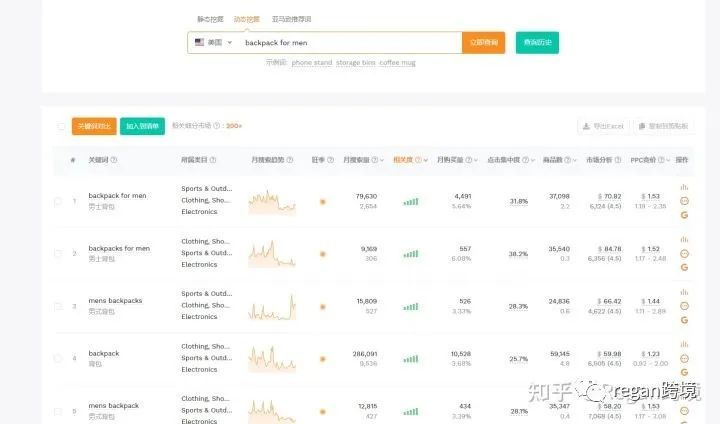Image resolution: width=720 pixels, height=424 pixels.
Task: Click the green 查询历史 button
Action: coord(537,43)
